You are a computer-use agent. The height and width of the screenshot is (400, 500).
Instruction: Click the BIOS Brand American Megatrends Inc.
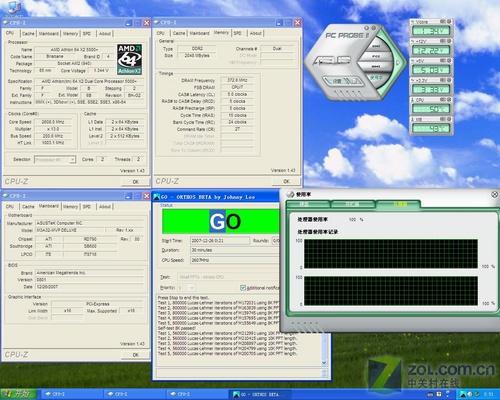click(x=90, y=273)
